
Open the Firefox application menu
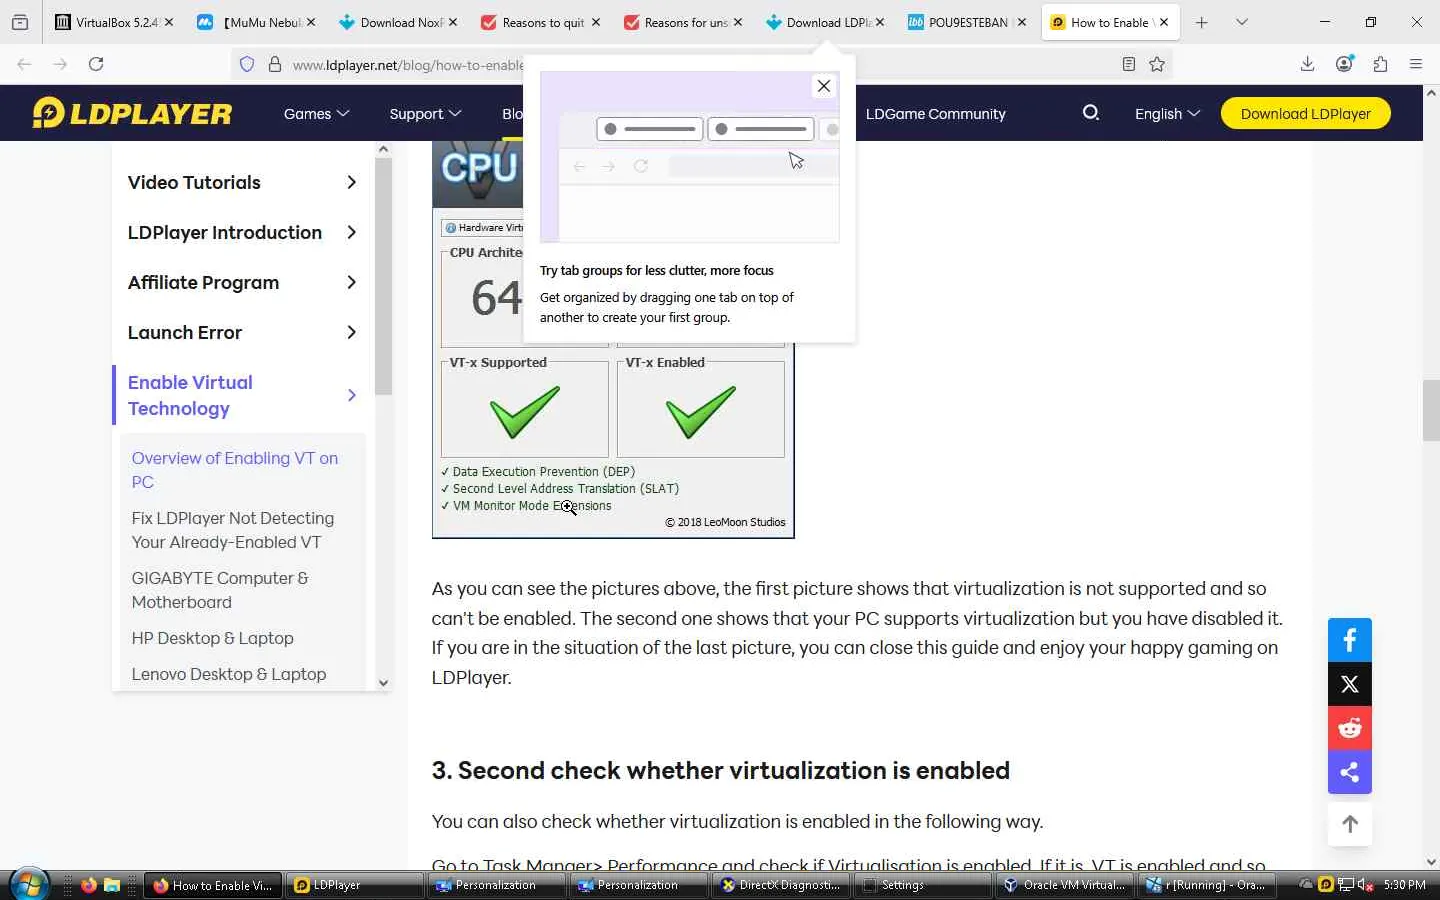(x=1416, y=64)
